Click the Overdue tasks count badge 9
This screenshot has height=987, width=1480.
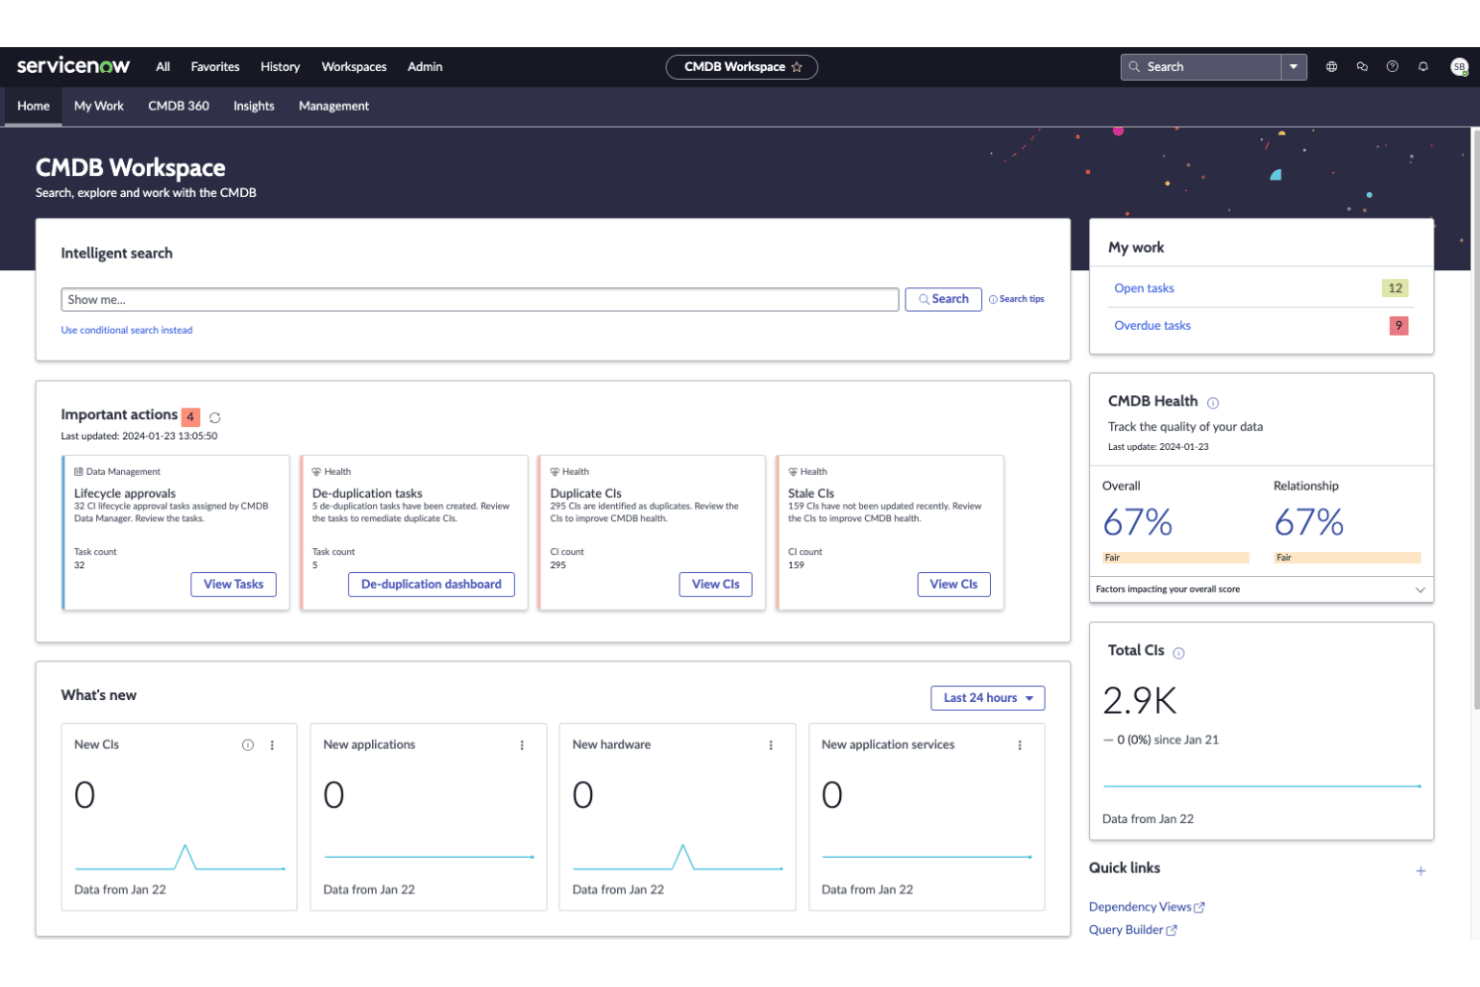click(1399, 325)
